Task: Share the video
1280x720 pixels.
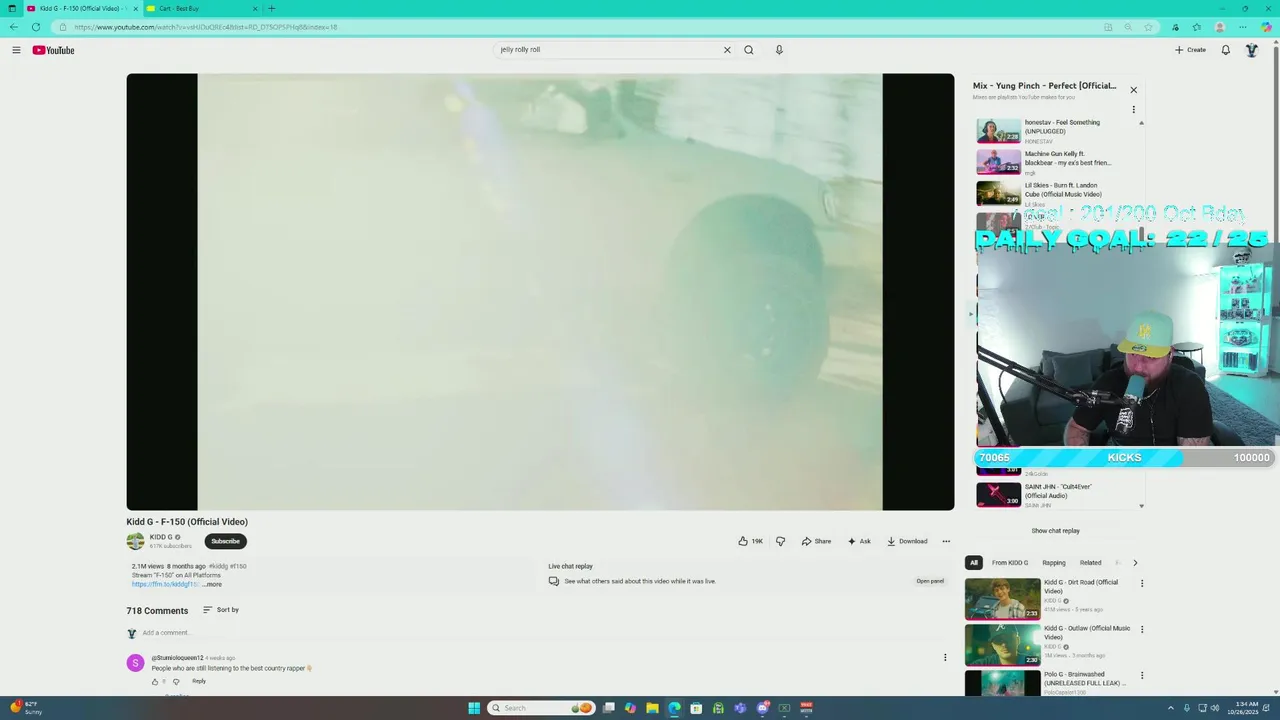Action: (x=816, y=541)
